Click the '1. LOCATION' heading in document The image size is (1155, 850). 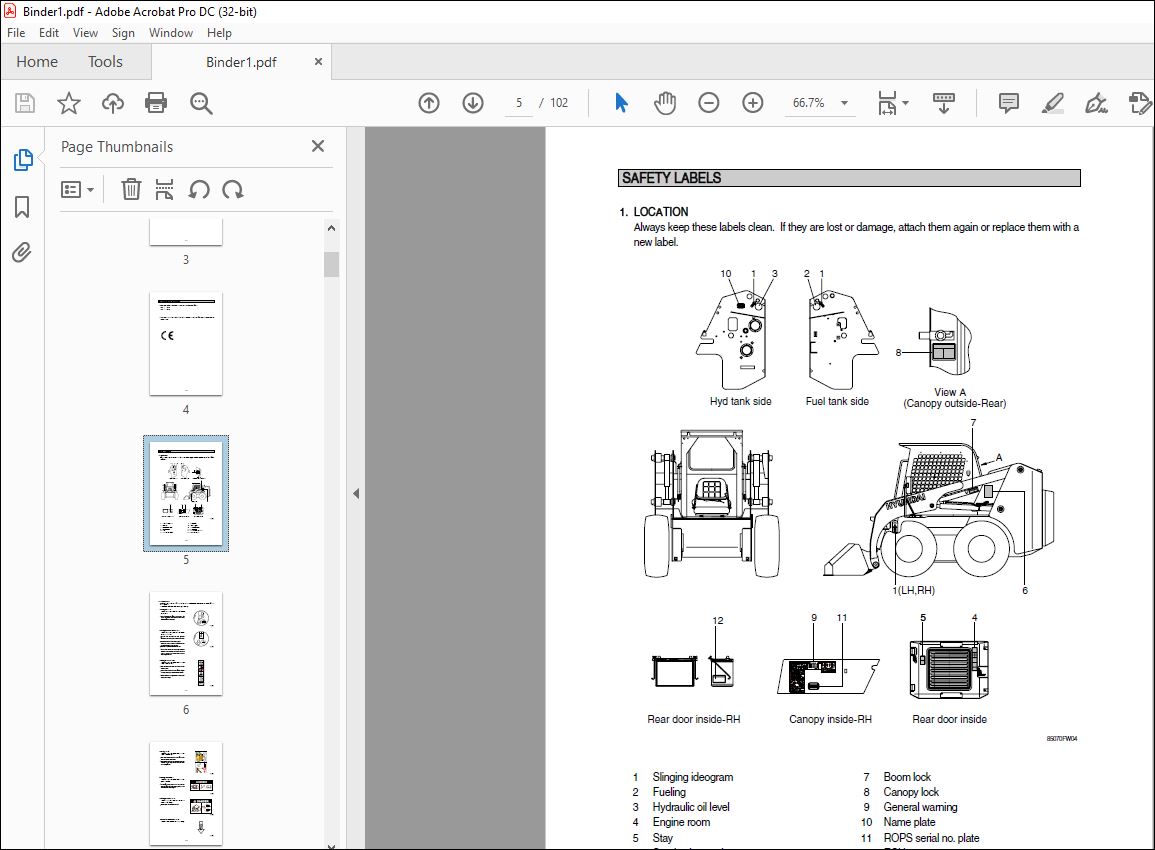pos(653,211)
